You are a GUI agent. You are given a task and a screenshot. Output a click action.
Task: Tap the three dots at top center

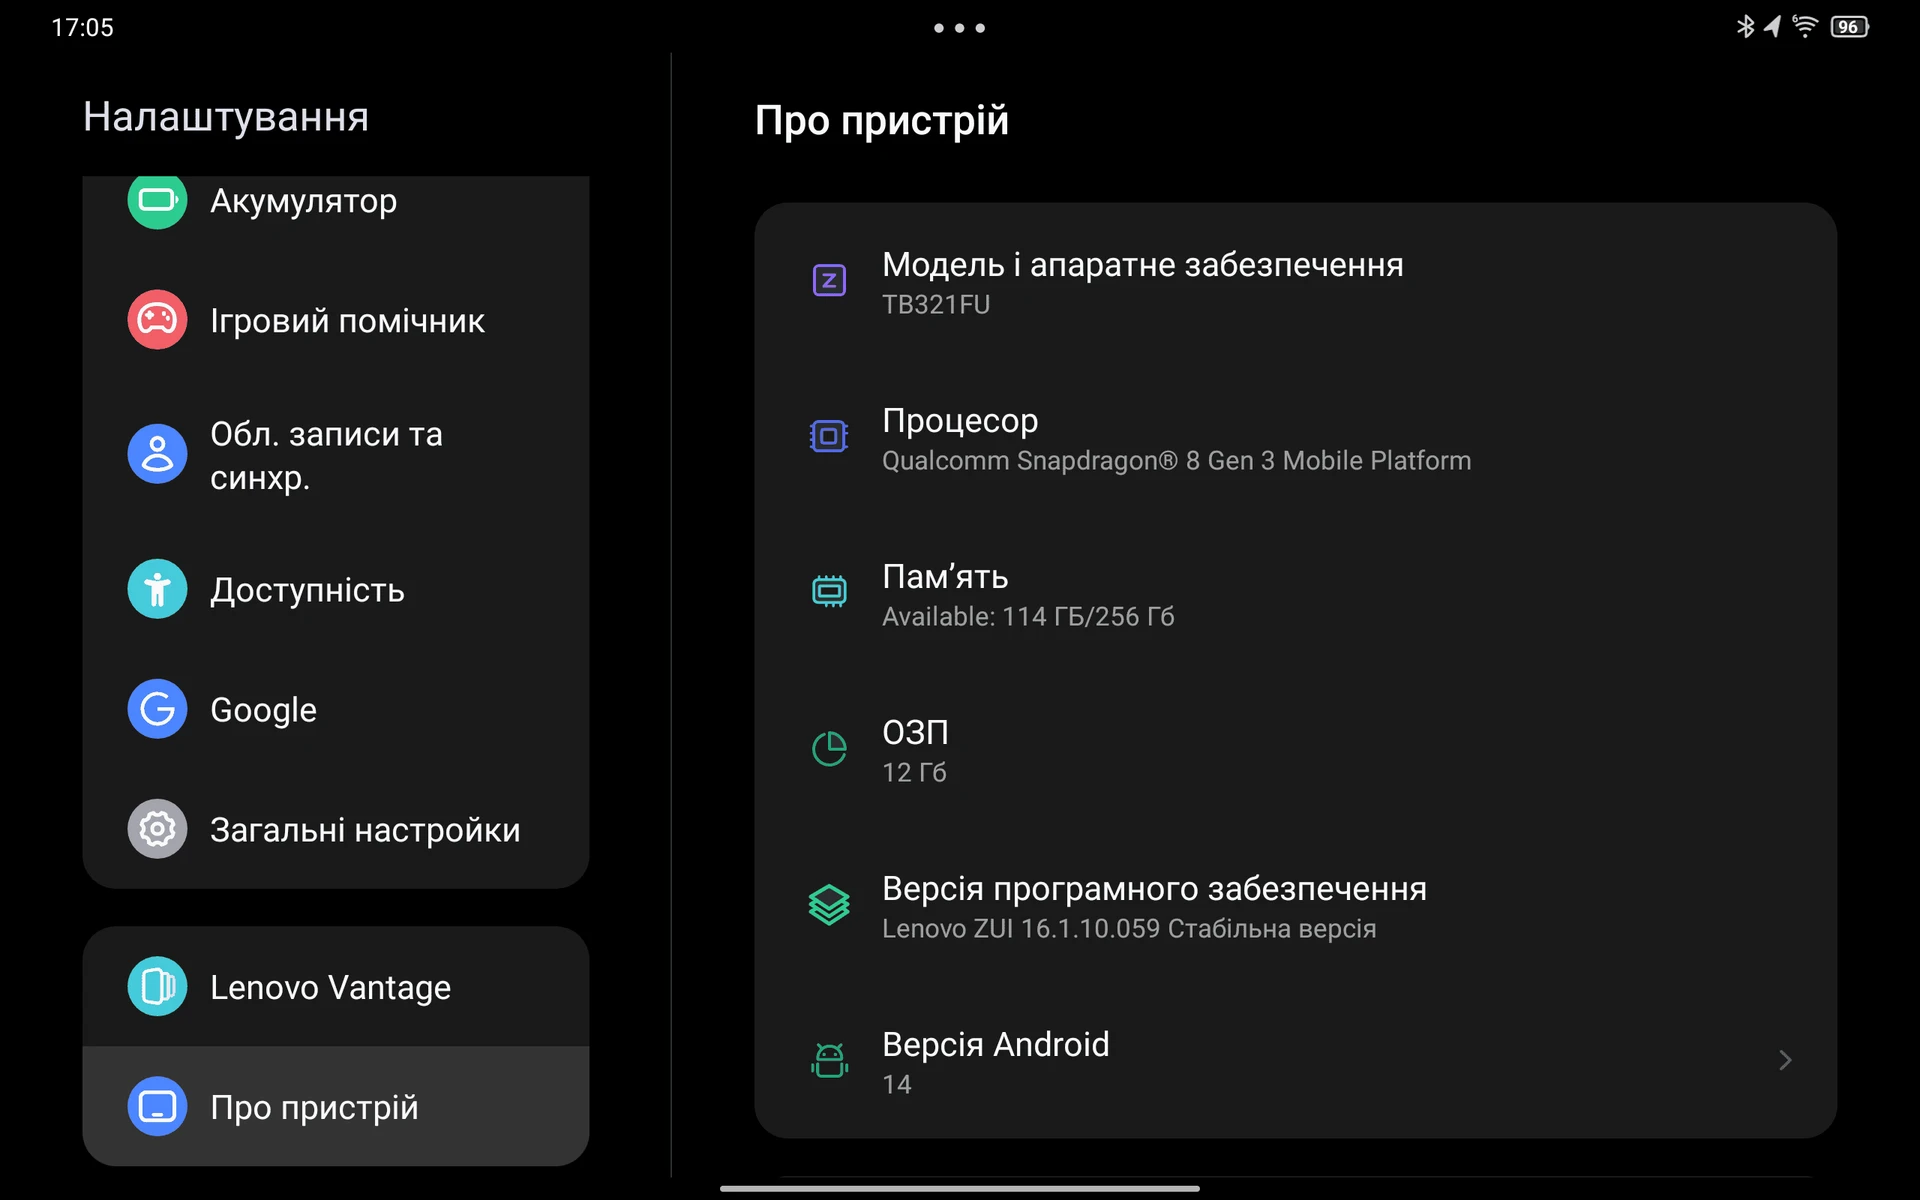(959, 28)
